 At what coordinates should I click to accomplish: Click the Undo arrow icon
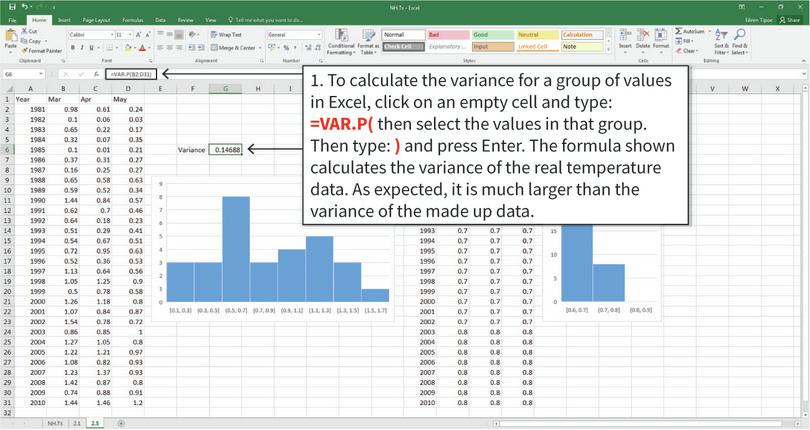[25, 7]
